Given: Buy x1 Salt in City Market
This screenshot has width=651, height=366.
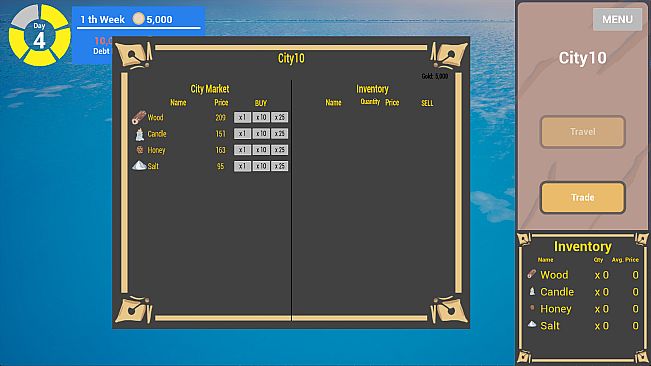Looking at the screenshot, I should pyautogui.click(x=242, y=166).
